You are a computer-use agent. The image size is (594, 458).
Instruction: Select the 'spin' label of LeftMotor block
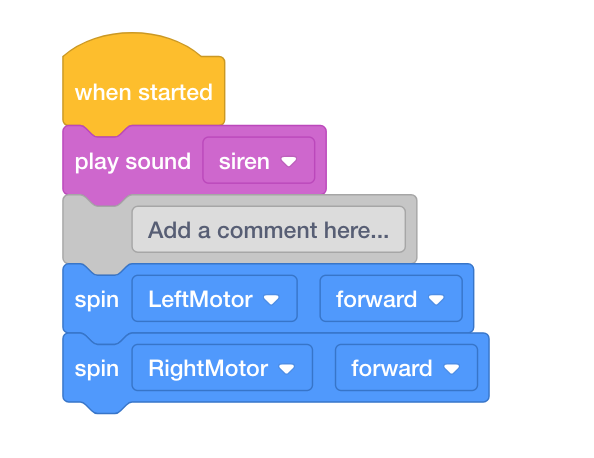97,300
